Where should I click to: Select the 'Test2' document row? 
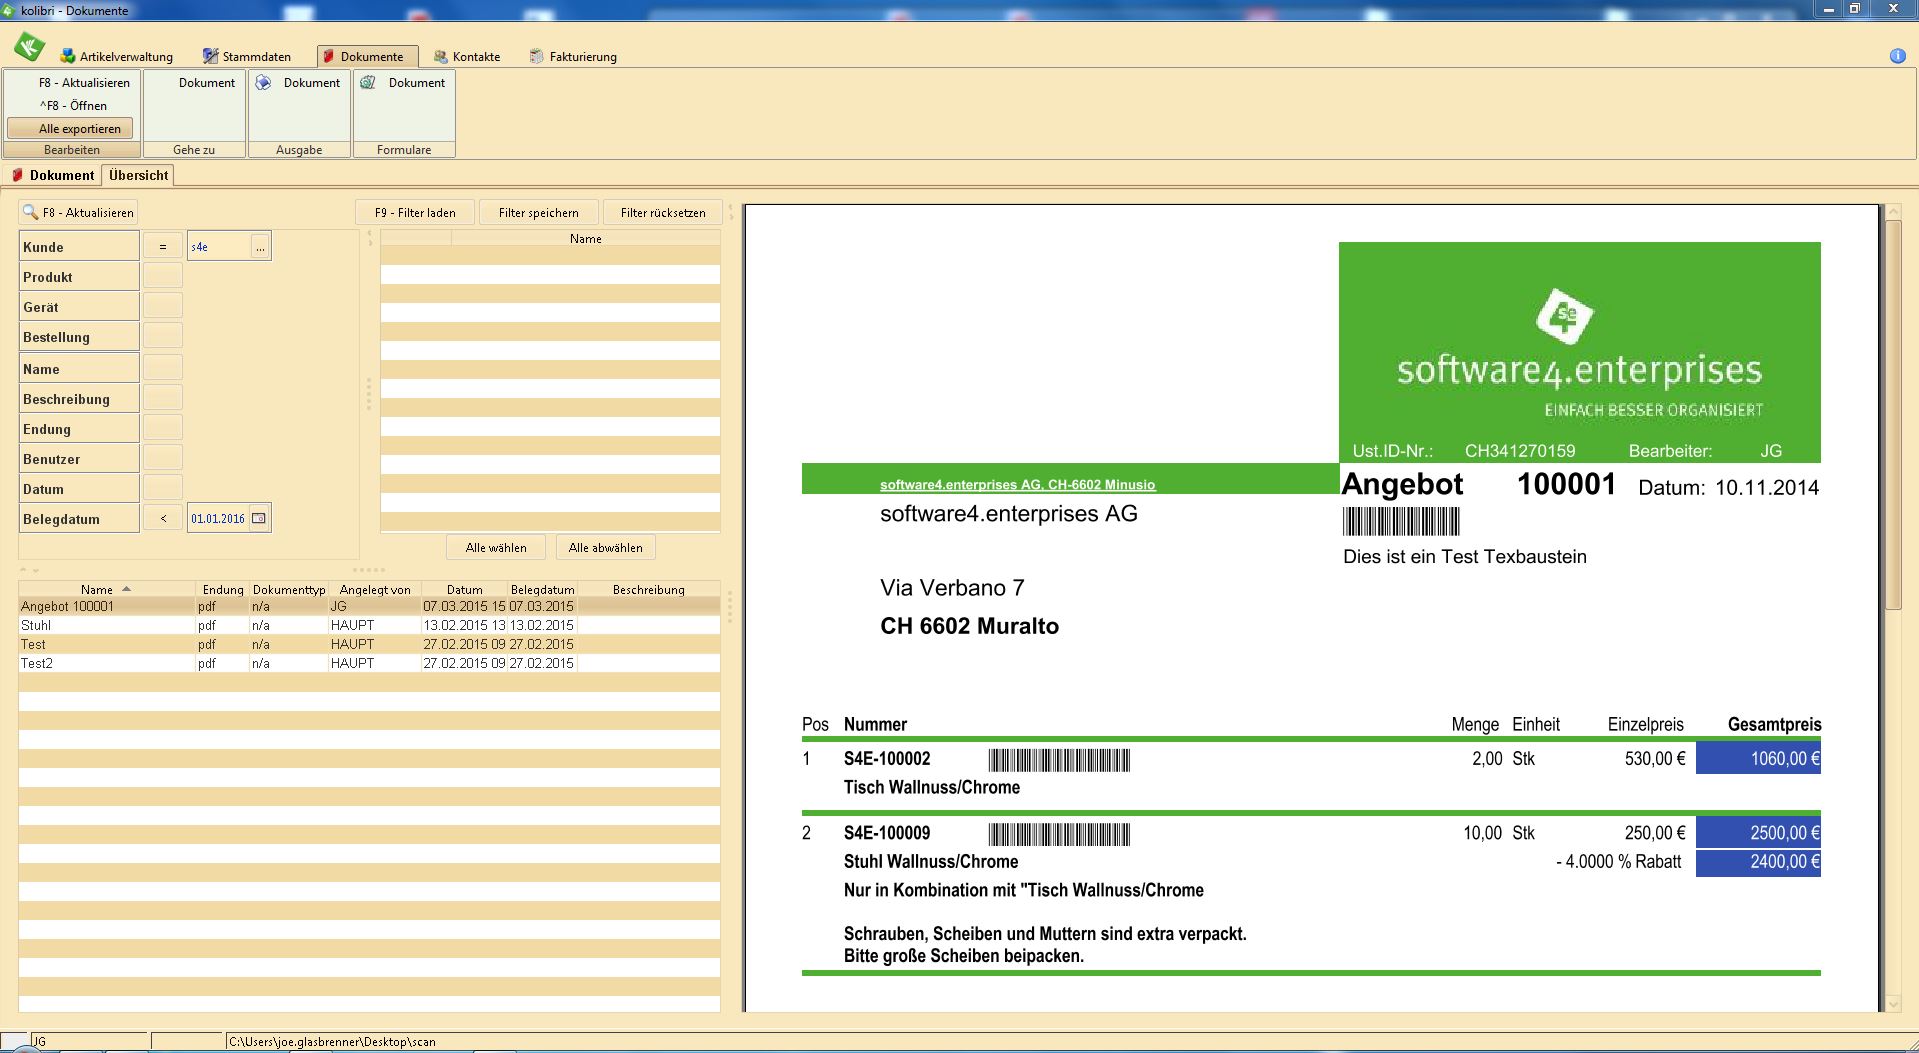[x=369, y=663]
